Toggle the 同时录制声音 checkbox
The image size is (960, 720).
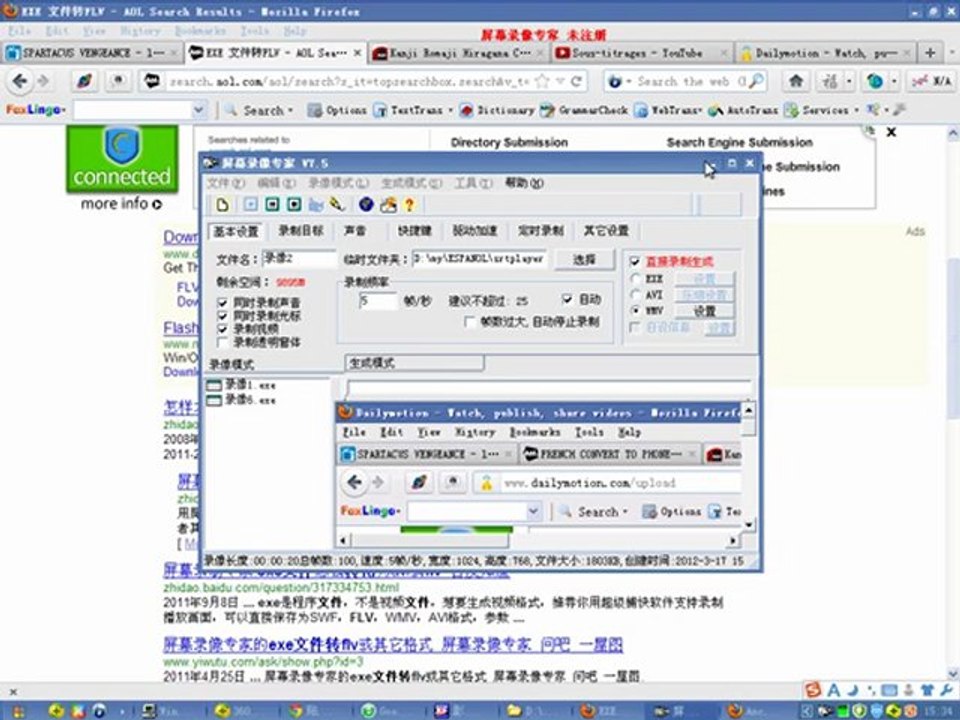[x=223, y=302]
